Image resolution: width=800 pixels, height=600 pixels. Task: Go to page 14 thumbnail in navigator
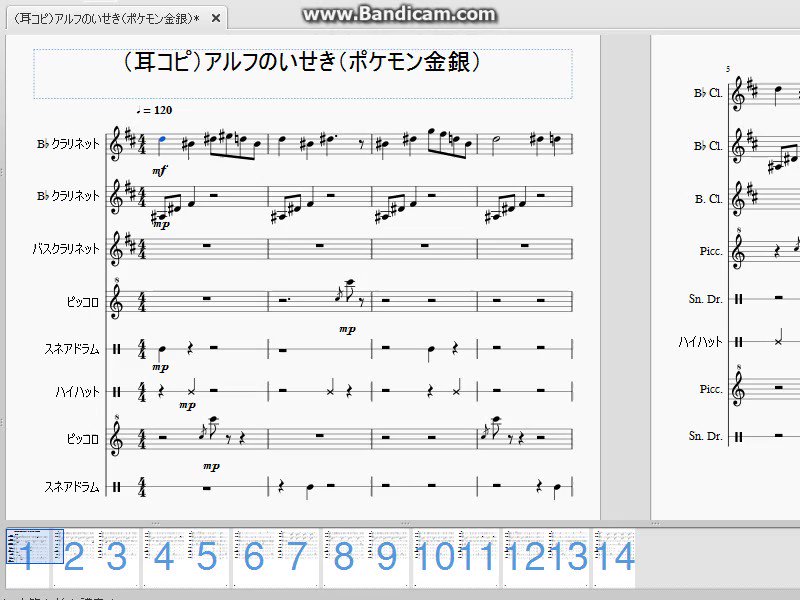pos(615,558)
